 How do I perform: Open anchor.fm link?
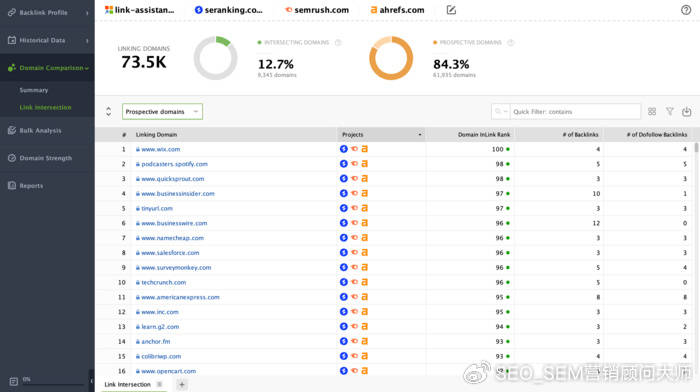[155, 341]
